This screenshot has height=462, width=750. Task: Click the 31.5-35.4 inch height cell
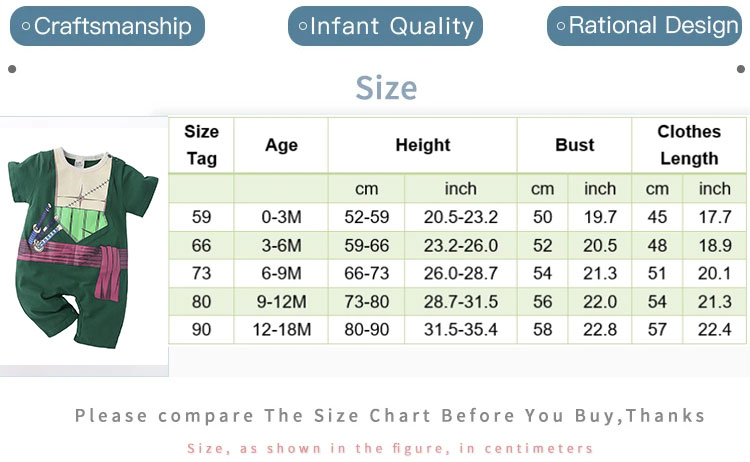pos(460,329)
